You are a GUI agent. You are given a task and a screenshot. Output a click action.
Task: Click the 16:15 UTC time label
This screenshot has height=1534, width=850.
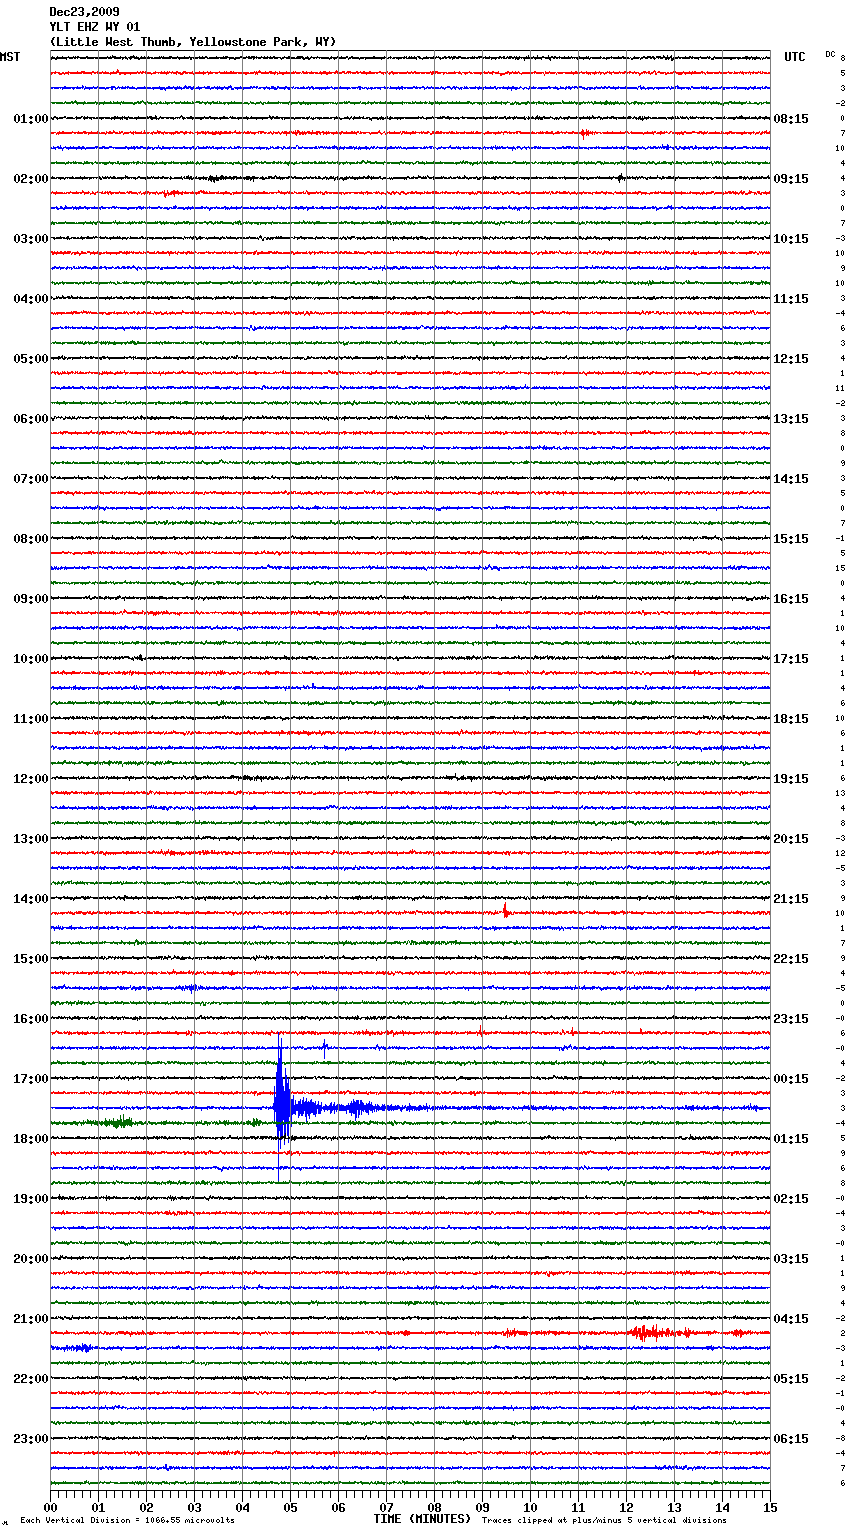tap(791, 599)
